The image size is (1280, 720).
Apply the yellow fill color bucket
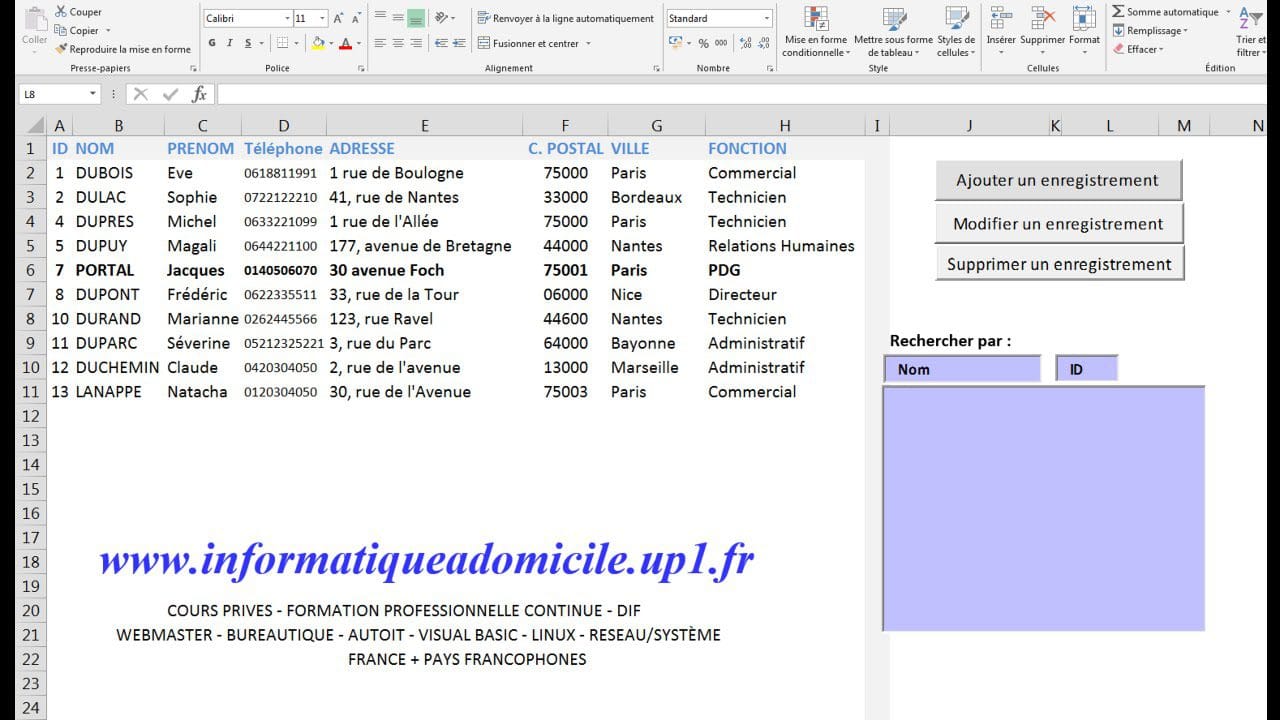tap(317, 43)
